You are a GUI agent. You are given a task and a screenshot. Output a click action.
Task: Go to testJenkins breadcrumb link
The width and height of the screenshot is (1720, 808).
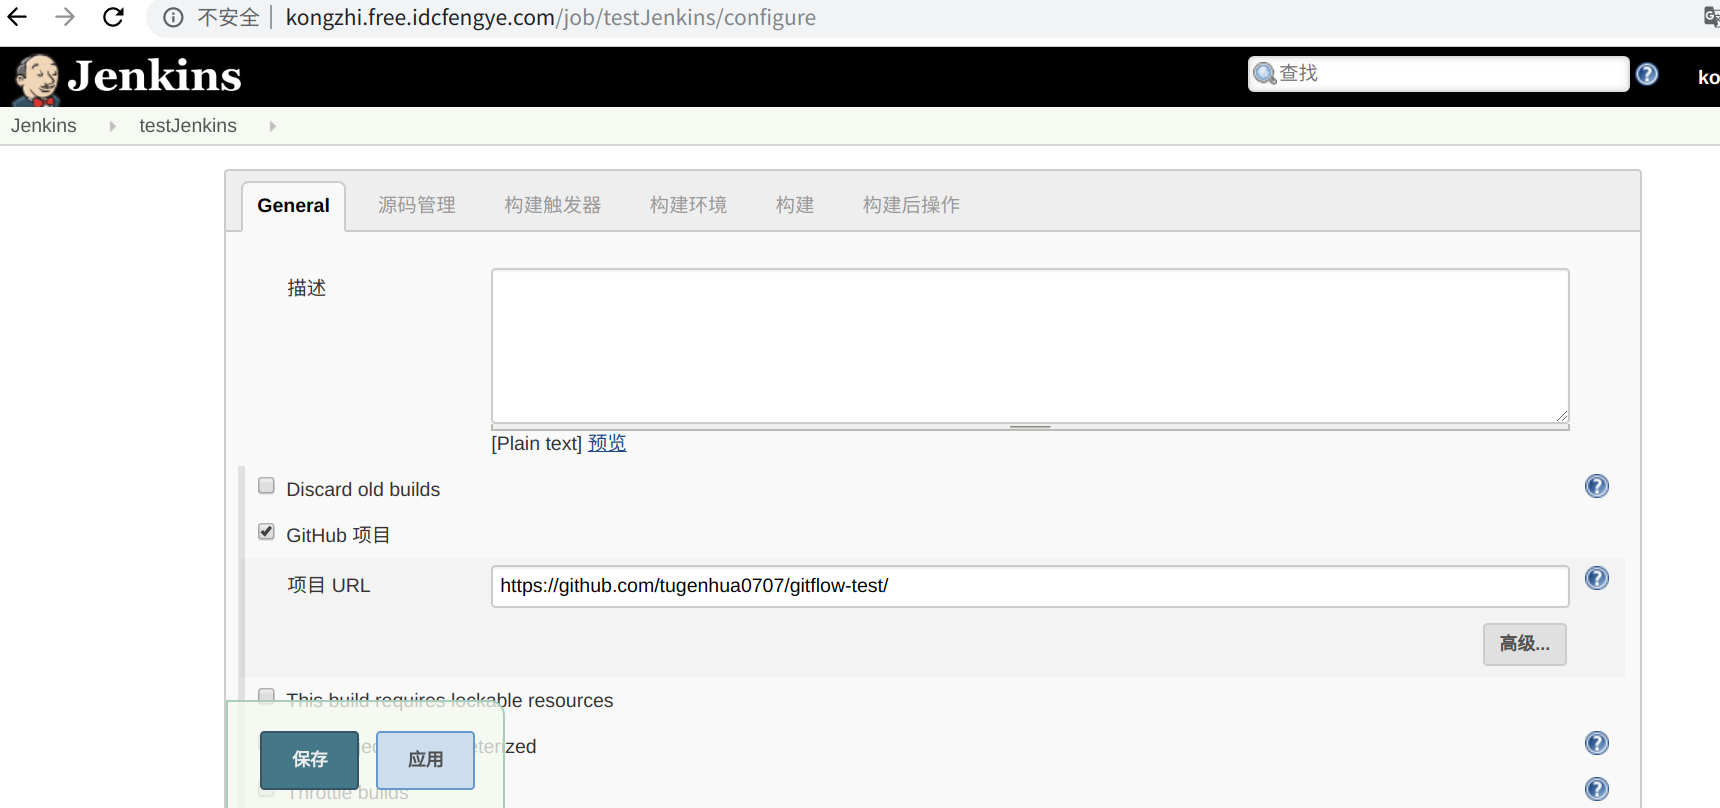pos(188,126)
